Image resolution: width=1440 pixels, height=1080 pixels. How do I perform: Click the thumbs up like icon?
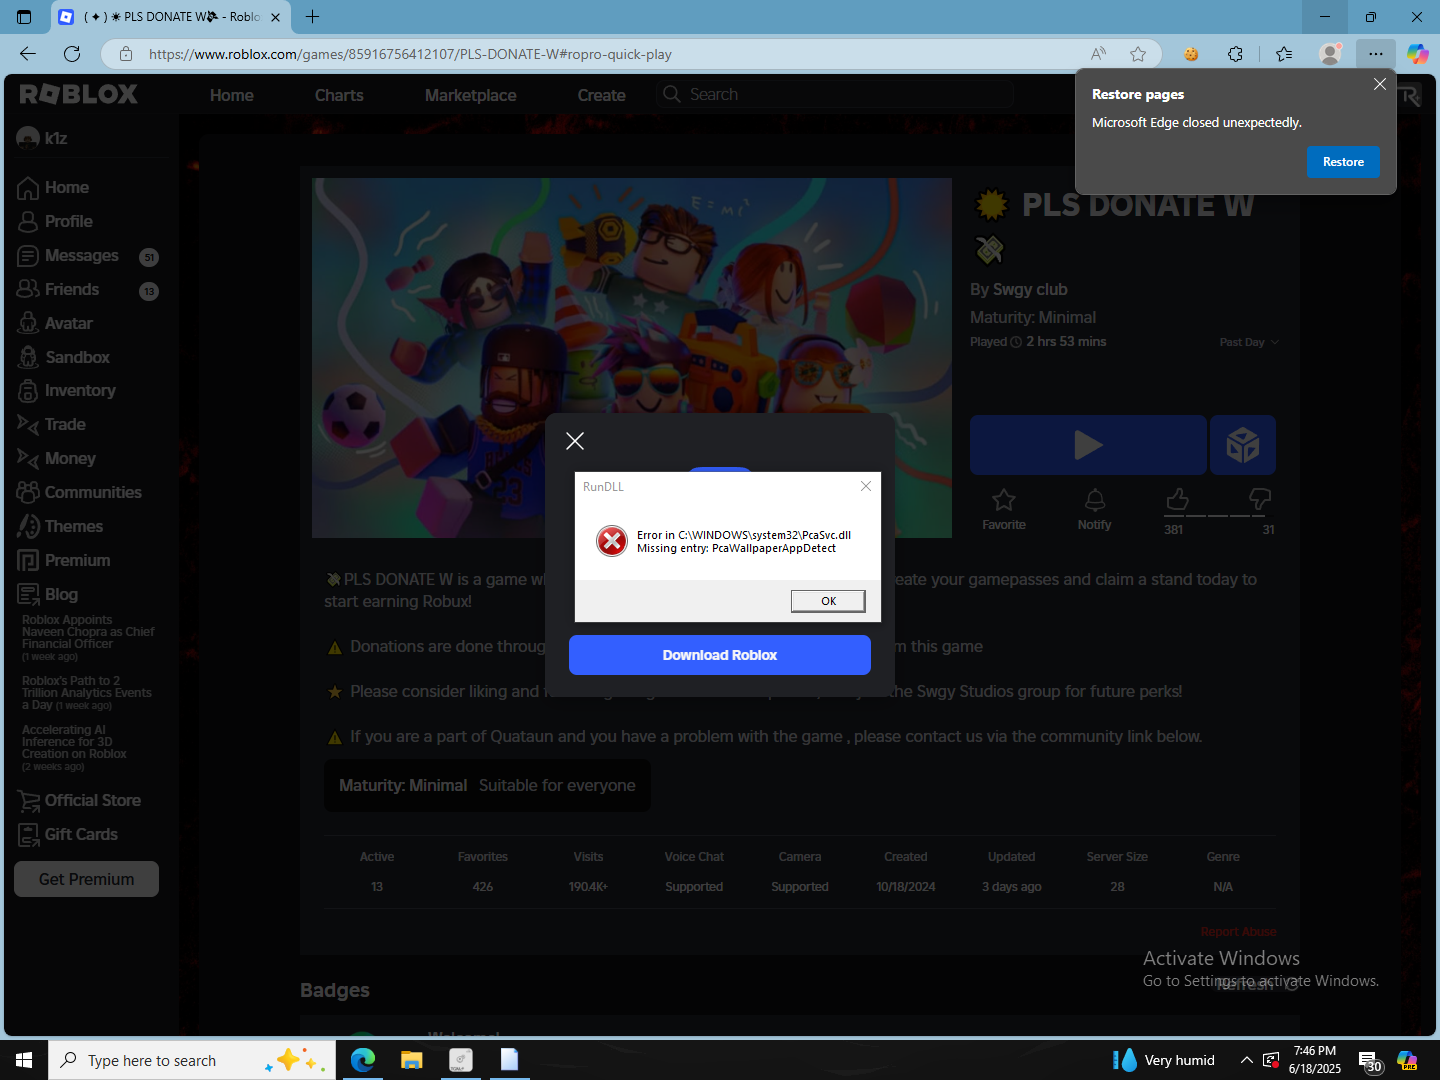(x=1178, y=499)
